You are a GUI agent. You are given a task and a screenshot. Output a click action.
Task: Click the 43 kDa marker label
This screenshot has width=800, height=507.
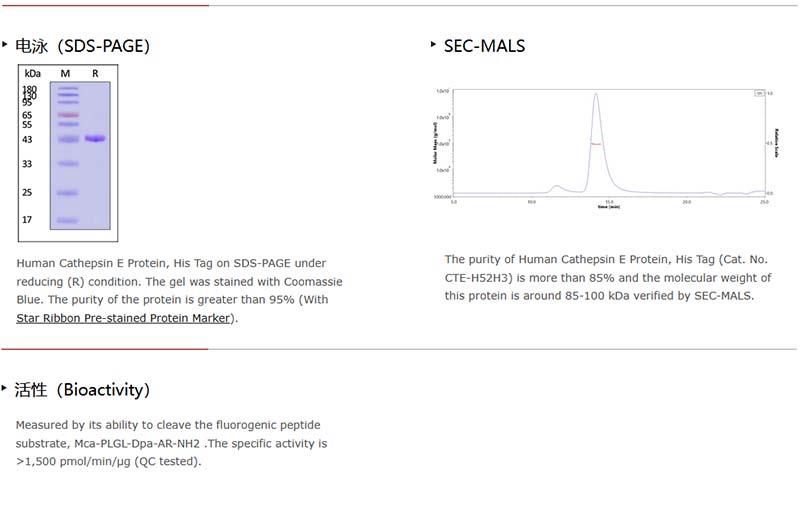point(28,140)
